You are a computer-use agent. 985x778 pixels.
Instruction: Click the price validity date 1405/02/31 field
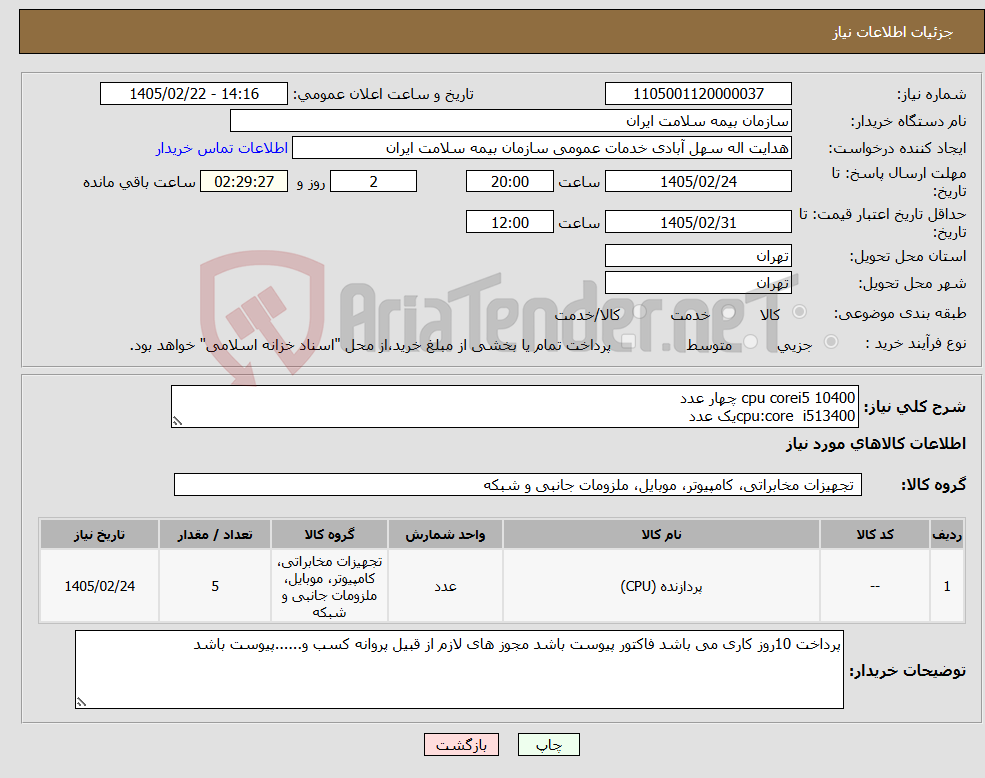tap(698, 222)
